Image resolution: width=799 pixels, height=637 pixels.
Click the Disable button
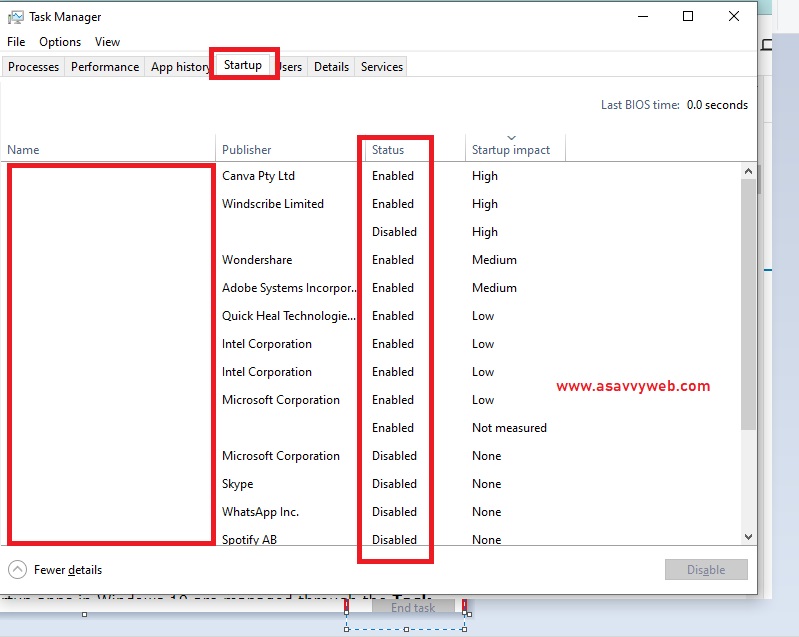[706, 570]
